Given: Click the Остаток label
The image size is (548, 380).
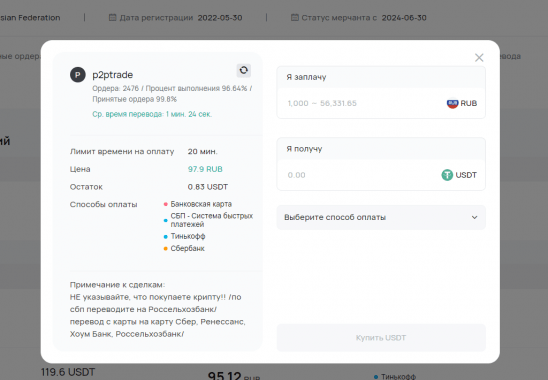Looking at the screenshot, I should coord(86,187).
